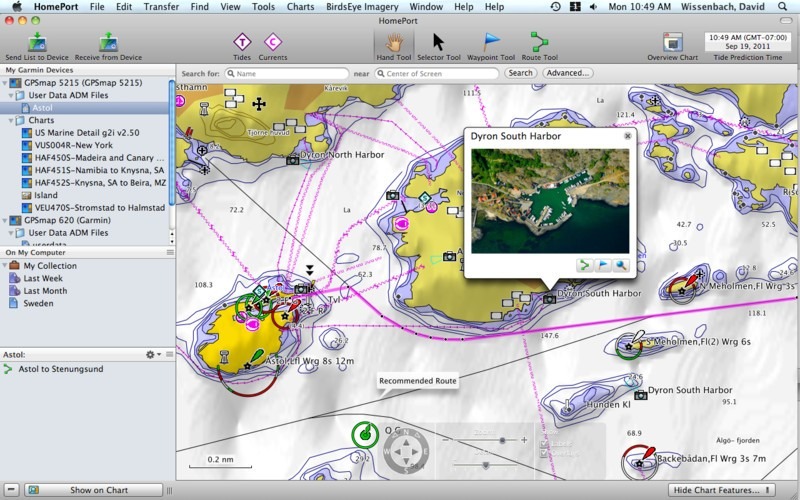Viewport: 800px width, 500px height.
Task: Click Show on Chart button
Action: tap(94, 490)
